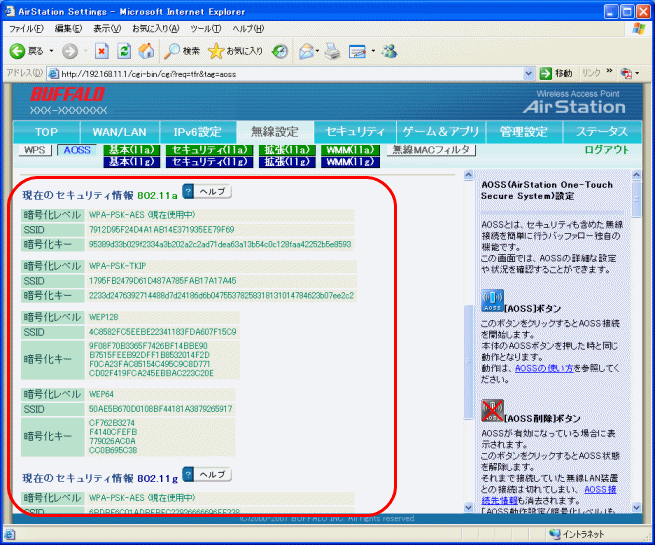
Task: Expand the Links toolbar chevron
Action: 609,71
